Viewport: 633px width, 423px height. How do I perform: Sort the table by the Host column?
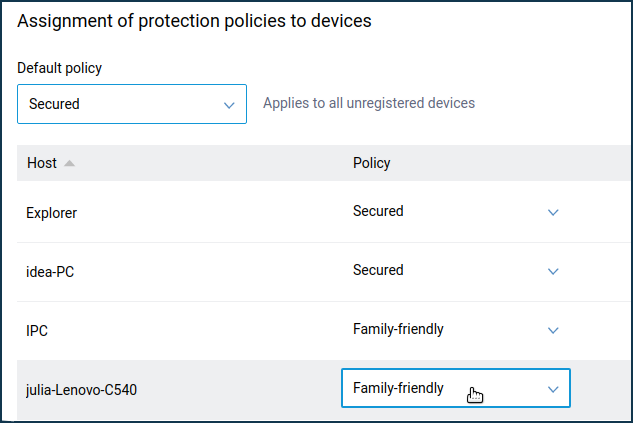point(42,163)
